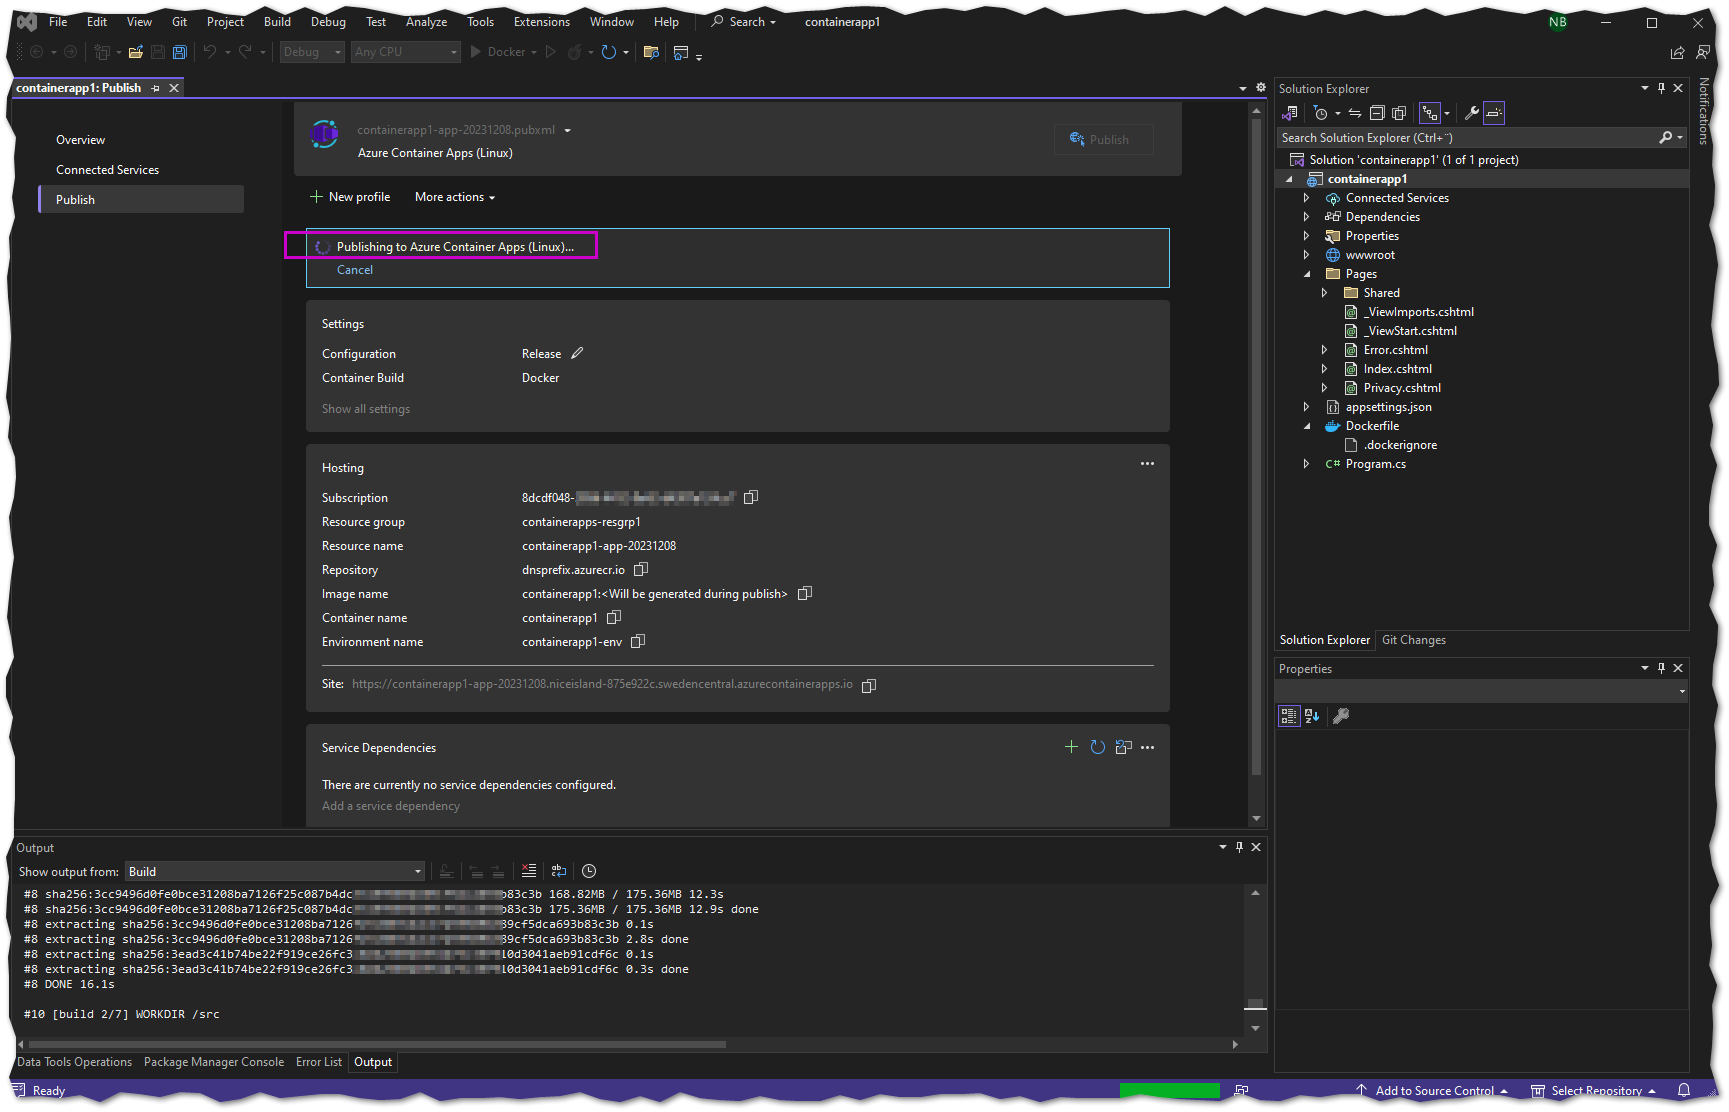The width and height of the screenshot is (1729, 1112).
Task: Edit the Release configuration pencil
Action: [577, 353]
